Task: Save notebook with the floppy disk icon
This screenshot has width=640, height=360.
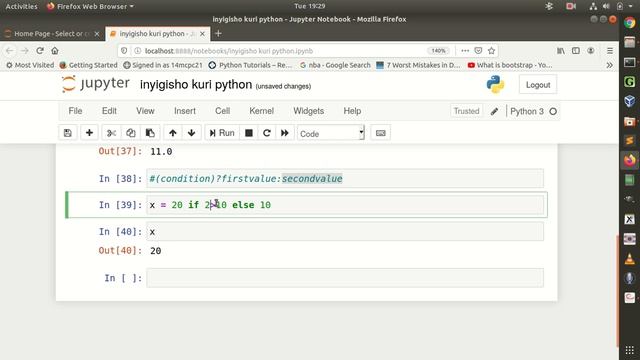Action: (x=68, y=133)
